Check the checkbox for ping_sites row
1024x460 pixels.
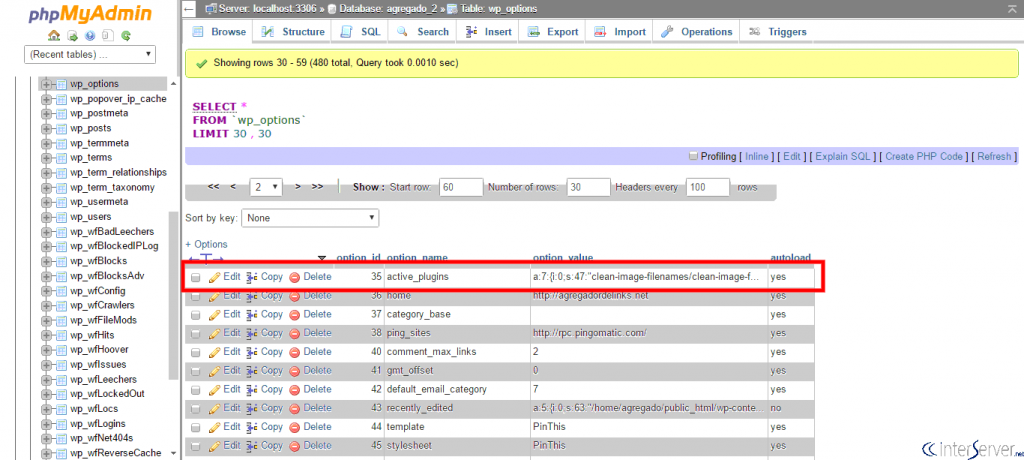point(196,334)
